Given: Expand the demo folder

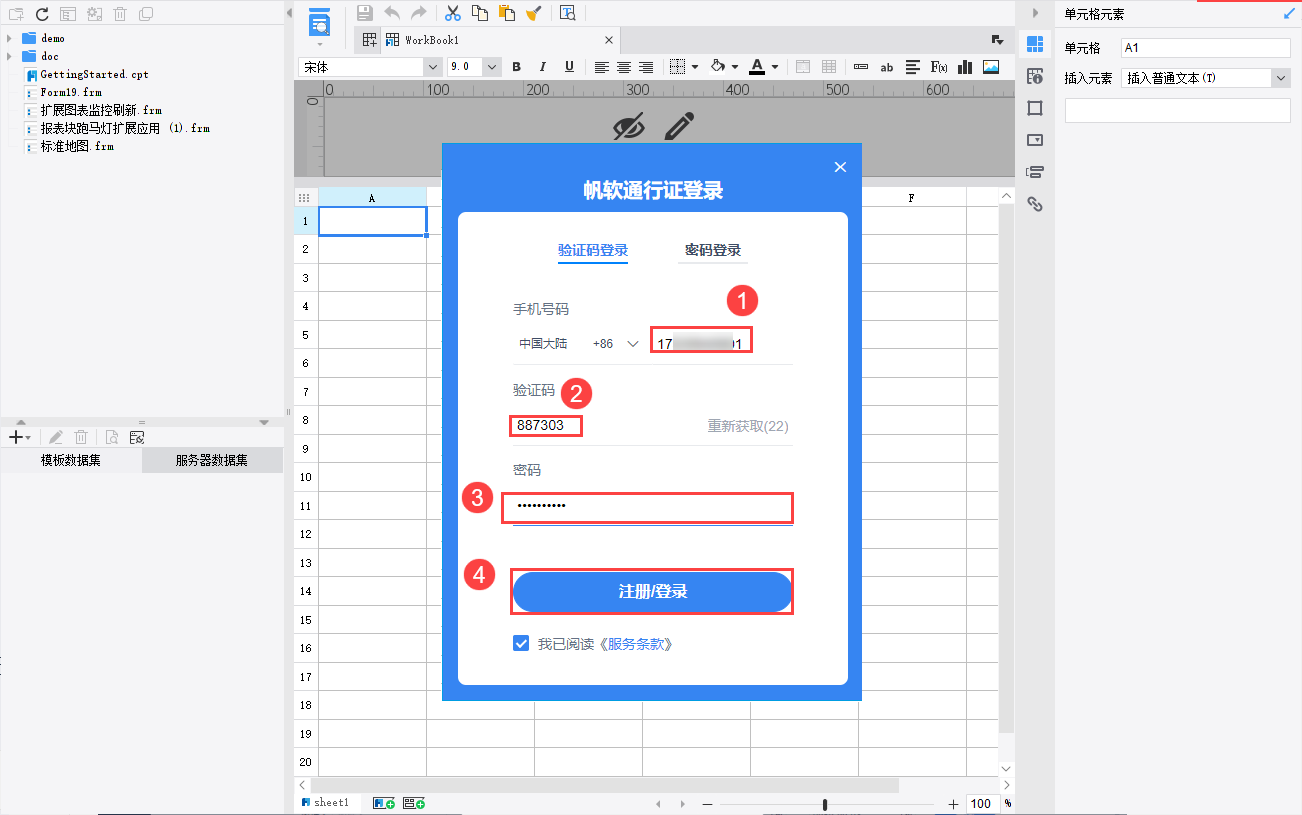Looking at the screenshot, I should point(9,38).
